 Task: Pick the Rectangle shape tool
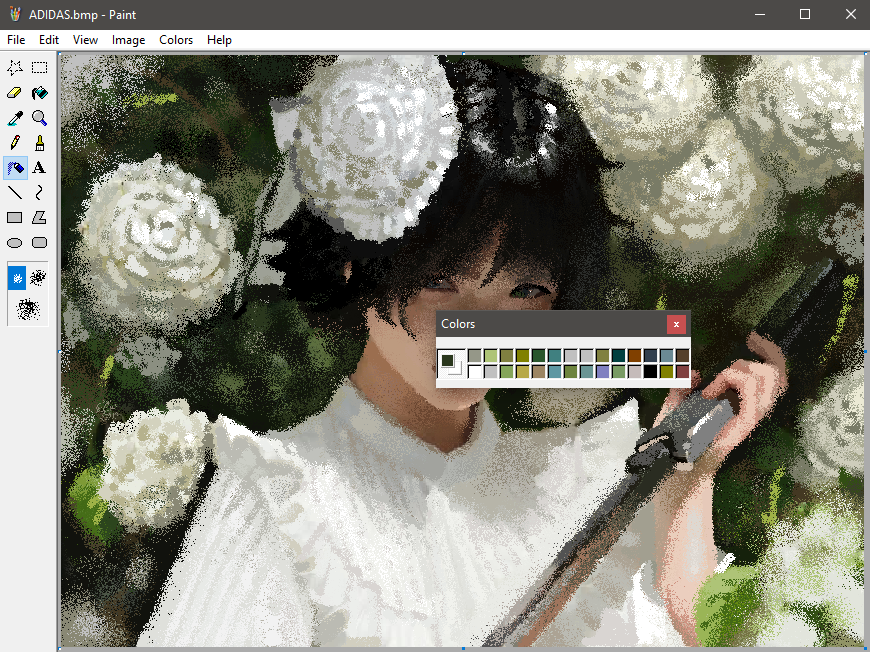point(15,218)
